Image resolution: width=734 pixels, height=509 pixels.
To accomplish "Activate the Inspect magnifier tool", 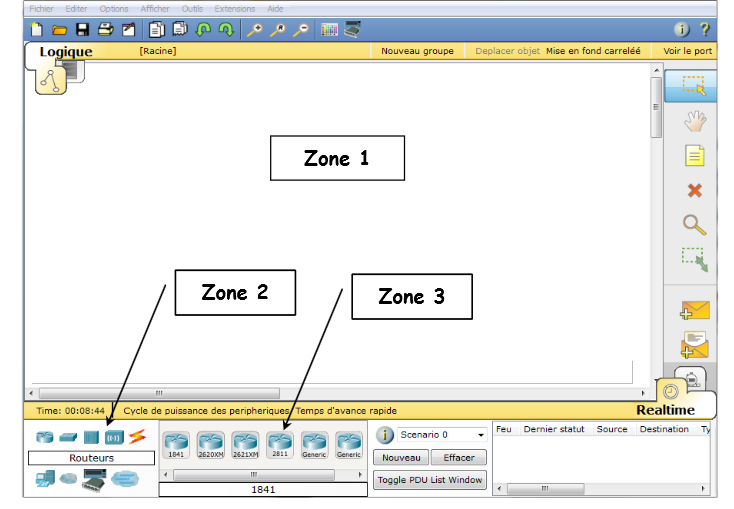I will (695, 225).
